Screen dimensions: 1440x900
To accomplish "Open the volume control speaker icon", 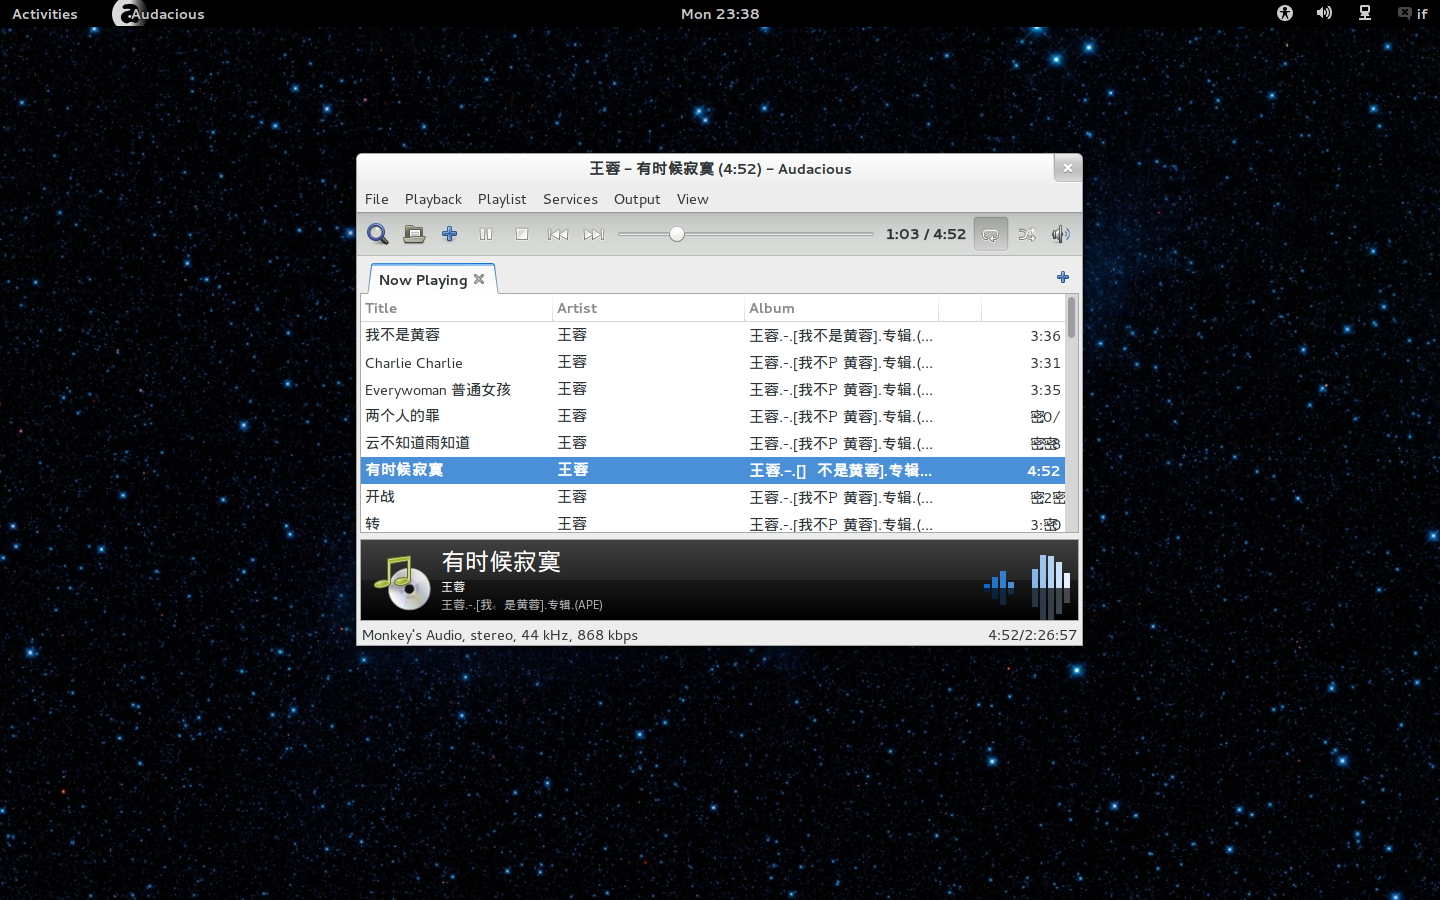I will [1061, 234].
